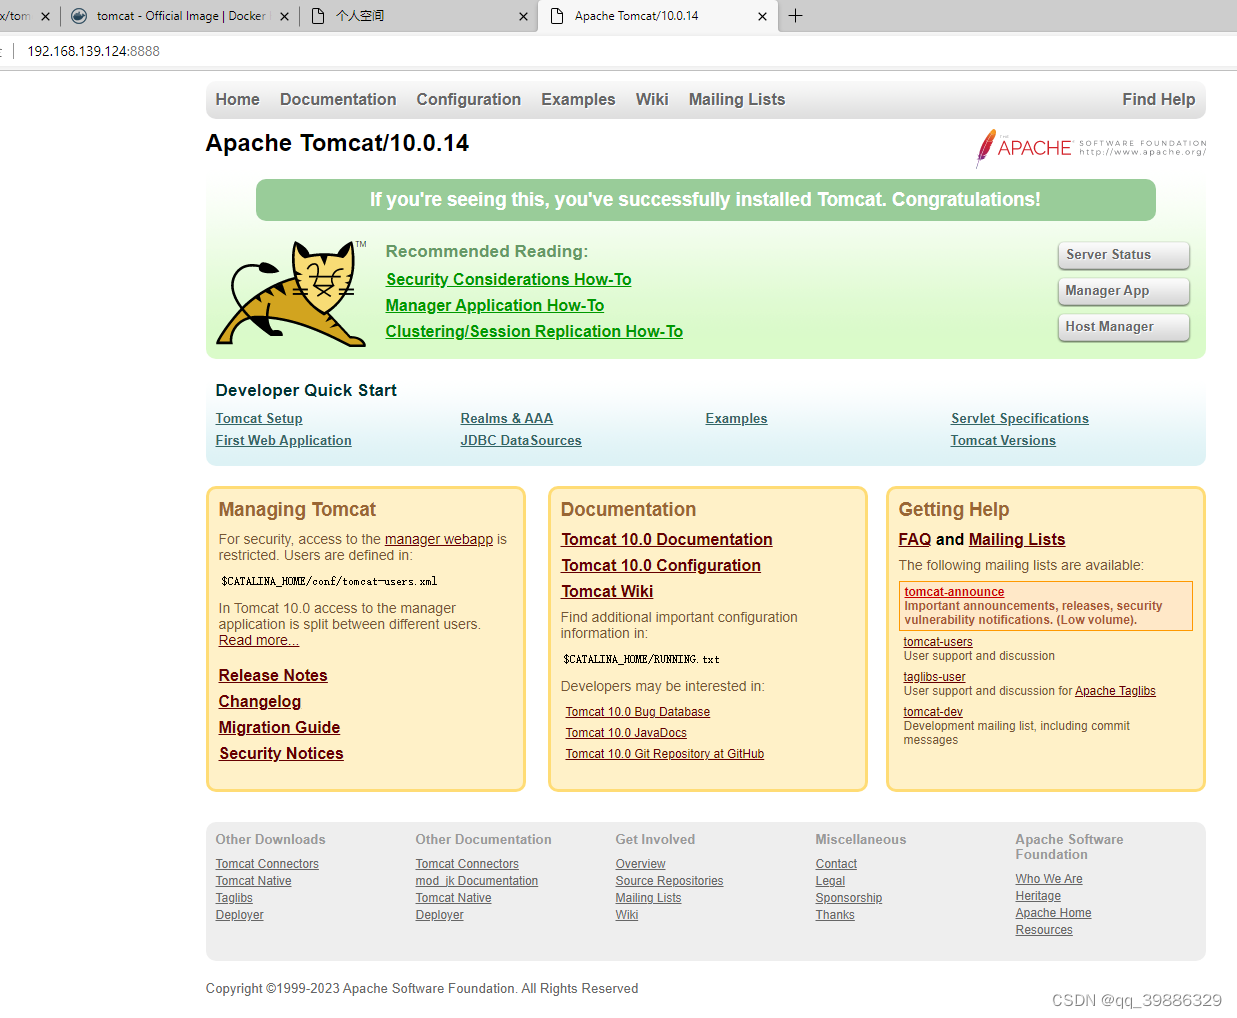Image resolution: width=1237 pixels, height=1018 pixels.
Task: Click the Tomcat cat mascot logo
Action: click(292, 294)
